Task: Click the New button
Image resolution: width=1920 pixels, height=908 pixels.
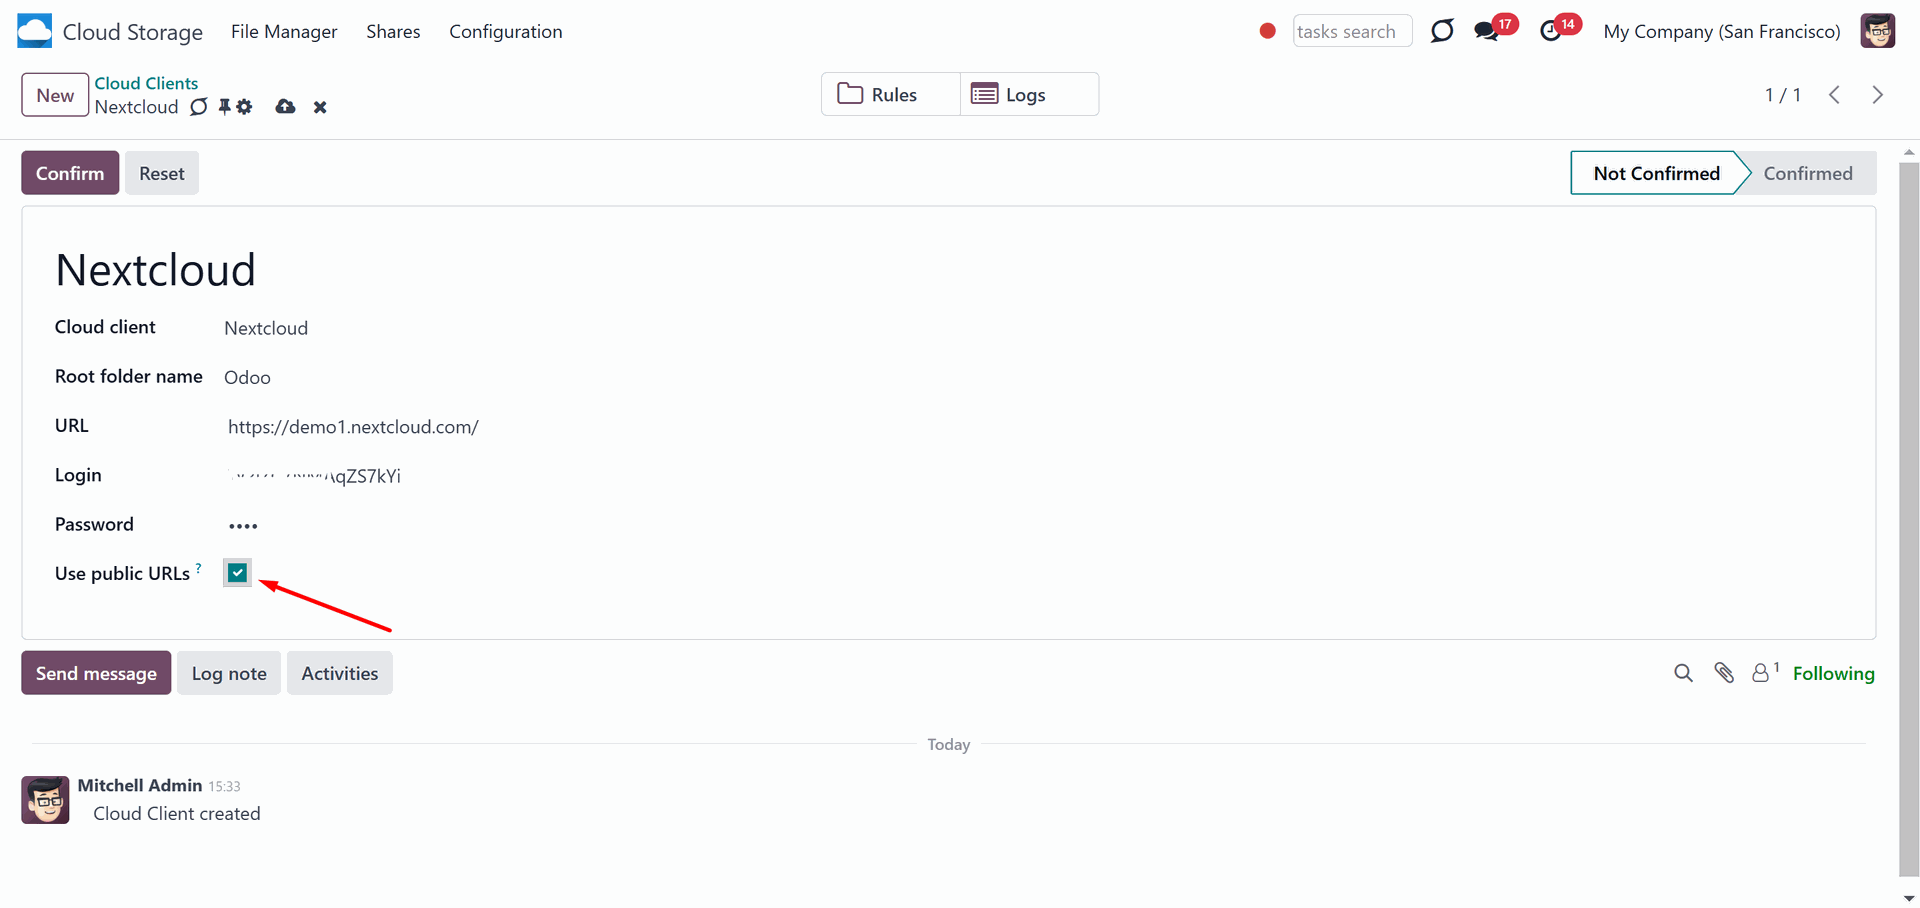Action: 55,95
